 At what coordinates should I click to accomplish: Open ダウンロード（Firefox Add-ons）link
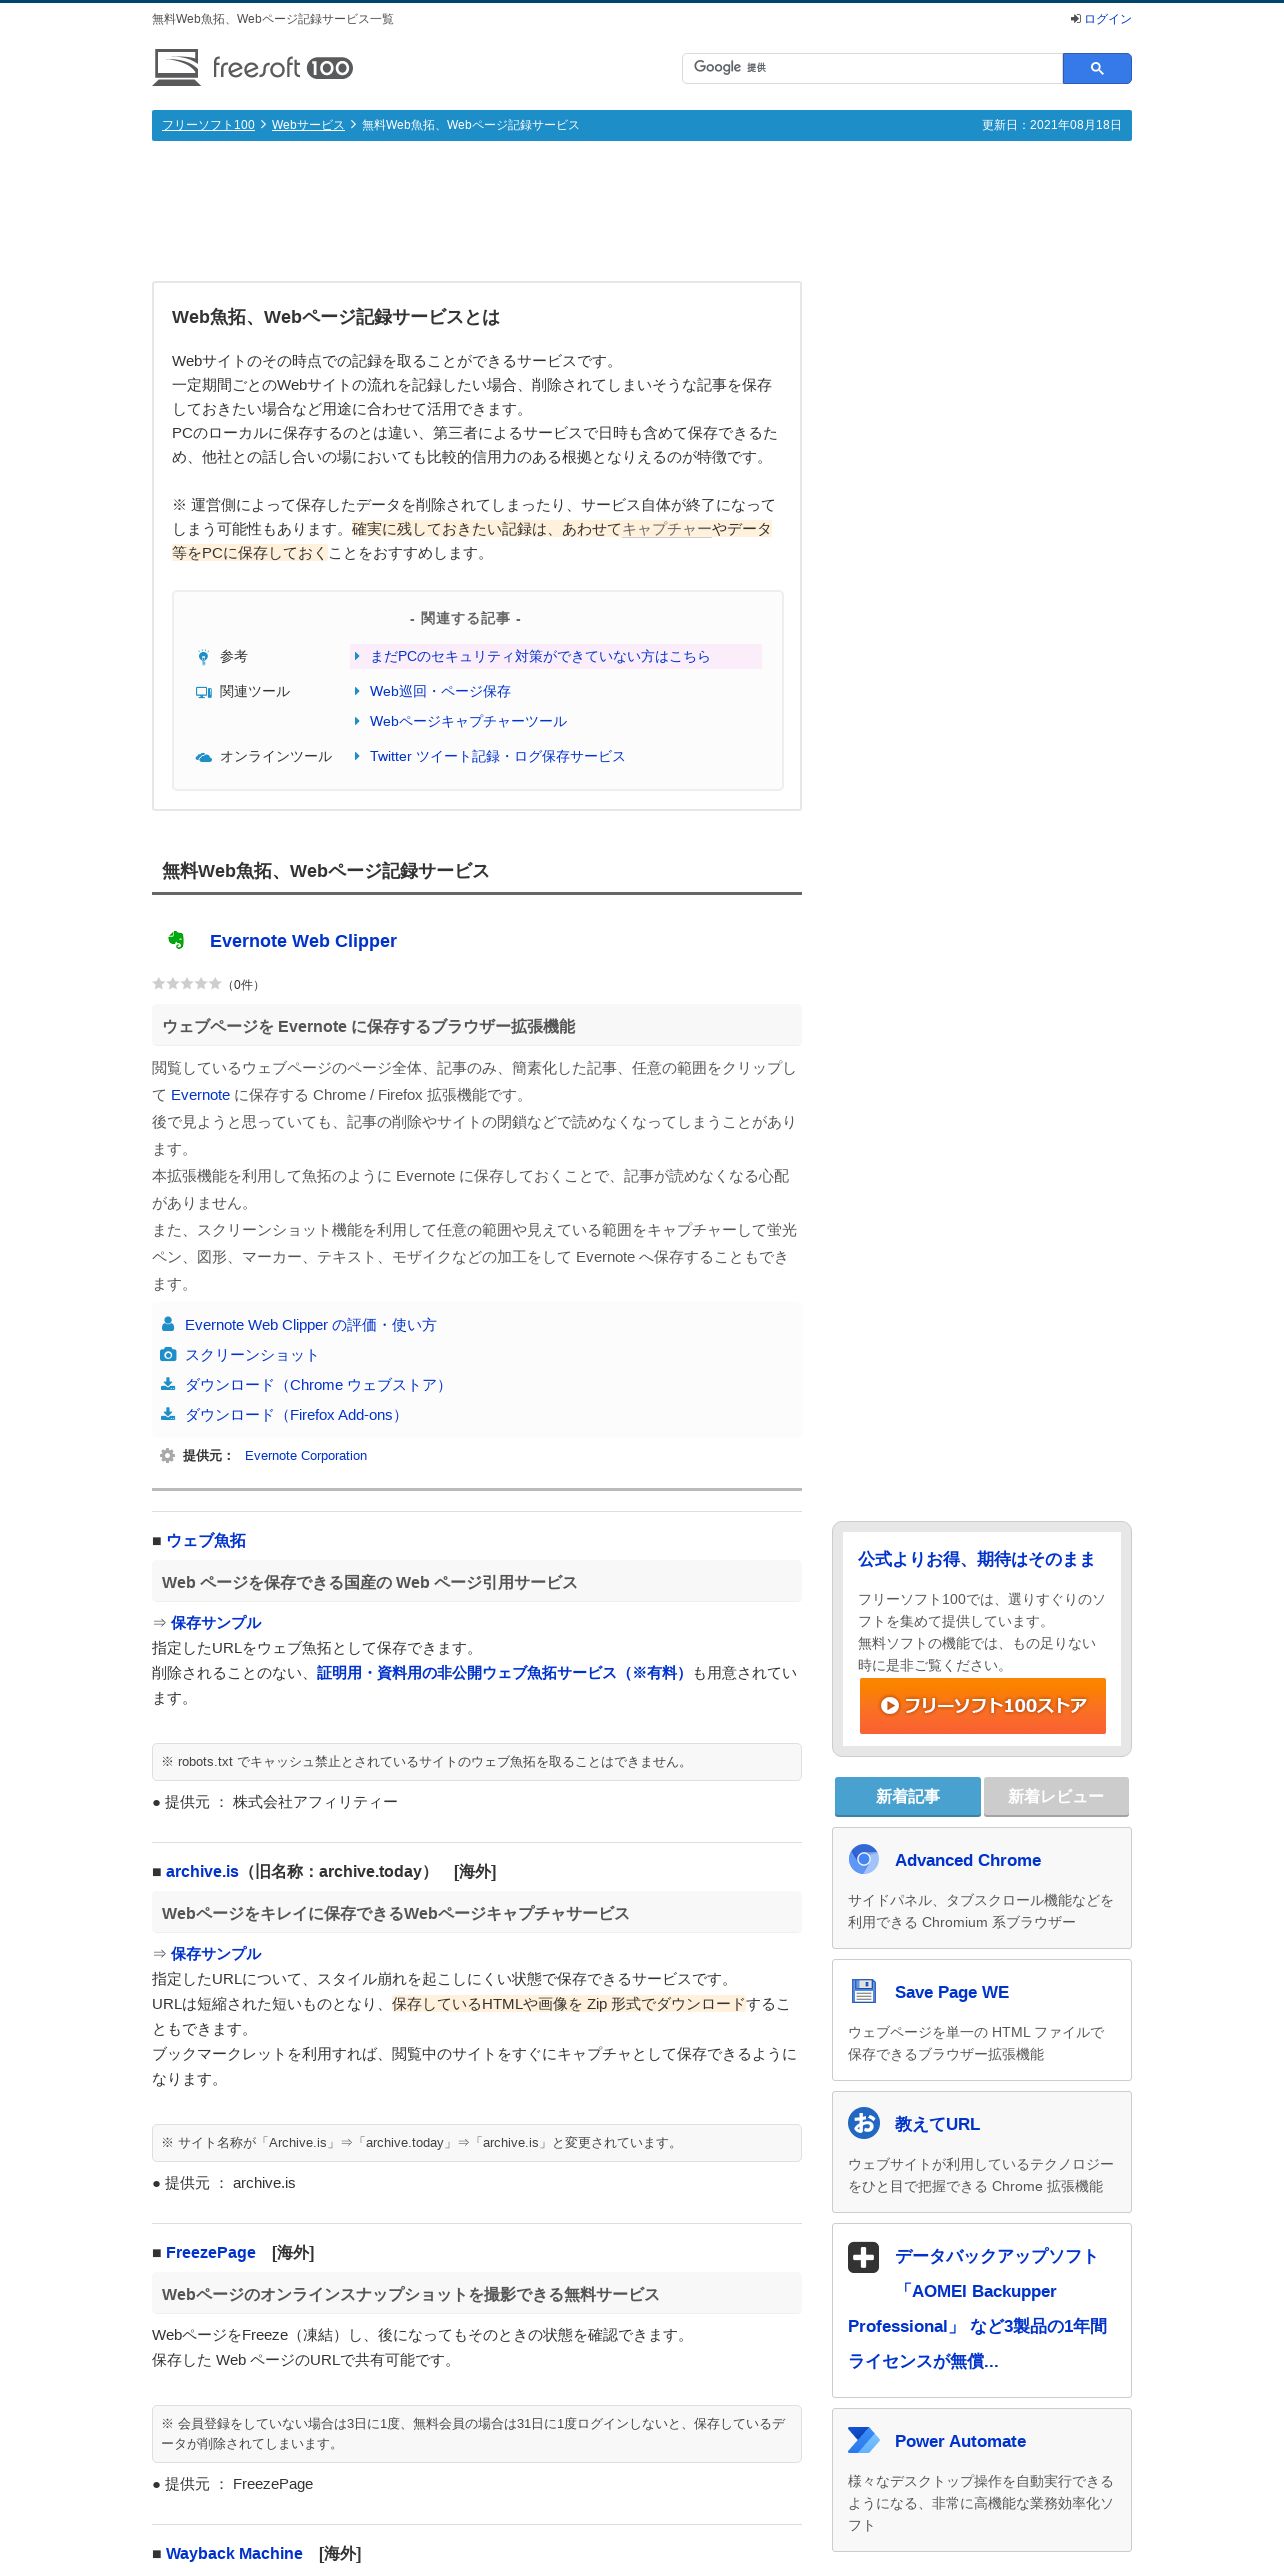tap(296, 1415)
